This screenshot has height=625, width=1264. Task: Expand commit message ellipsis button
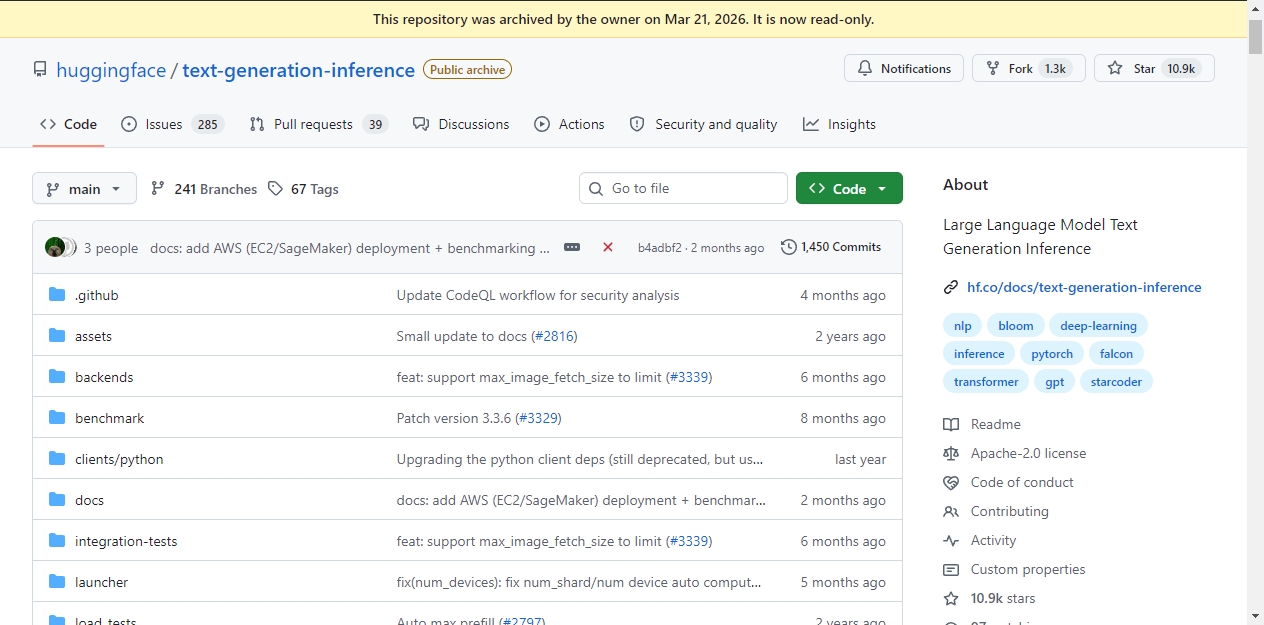point(572,247)
